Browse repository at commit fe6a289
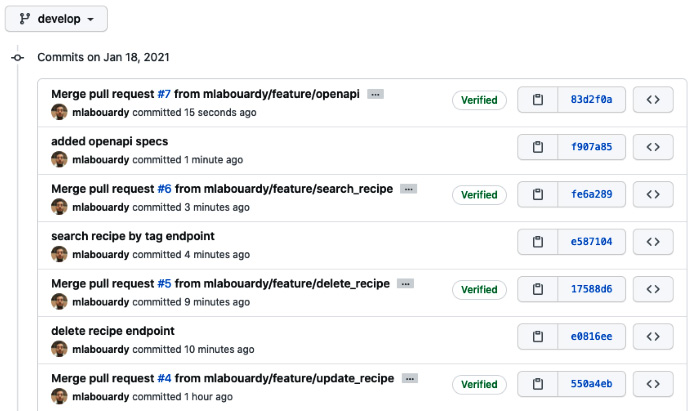The height and width of the screenshot is (411, 693). [x=653, y=194]
